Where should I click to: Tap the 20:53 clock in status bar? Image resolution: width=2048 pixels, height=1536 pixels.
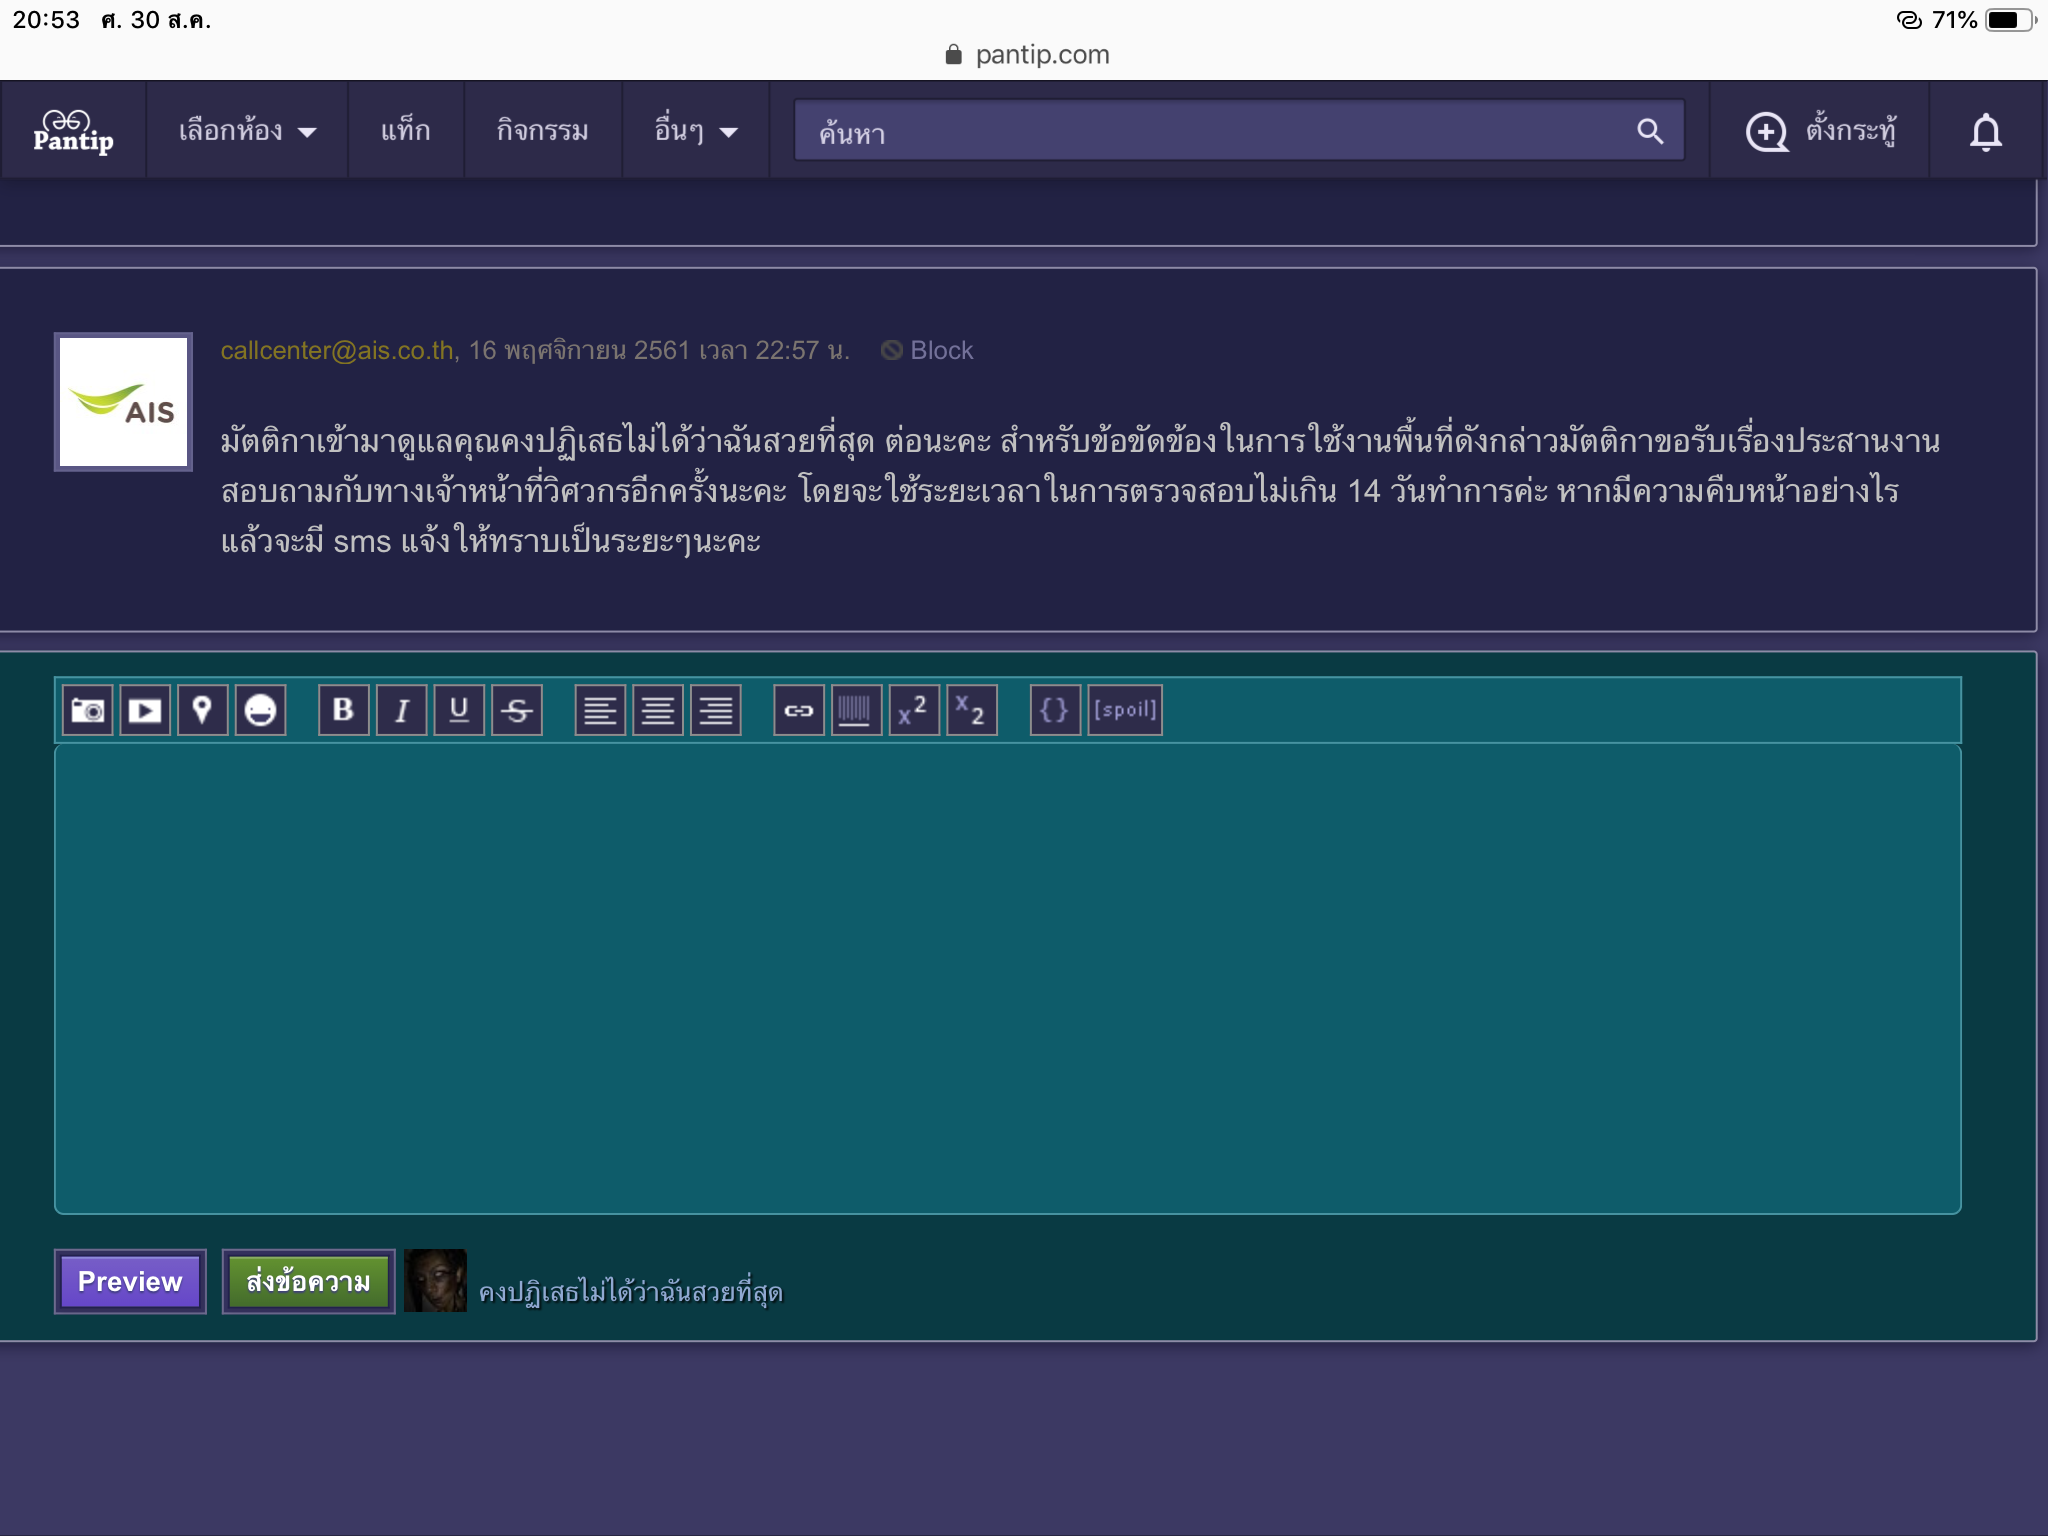click(x=46, y=20)
